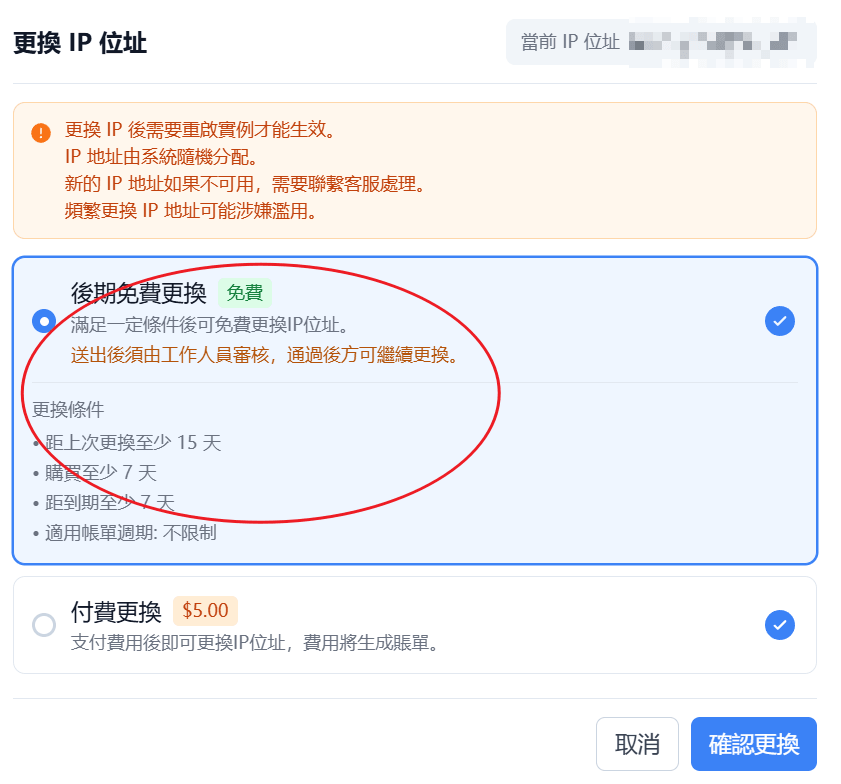Click the orange 送出後須由工作人員審核 notice text
This screenshot has width=841, height=784.
coord(264,355)
